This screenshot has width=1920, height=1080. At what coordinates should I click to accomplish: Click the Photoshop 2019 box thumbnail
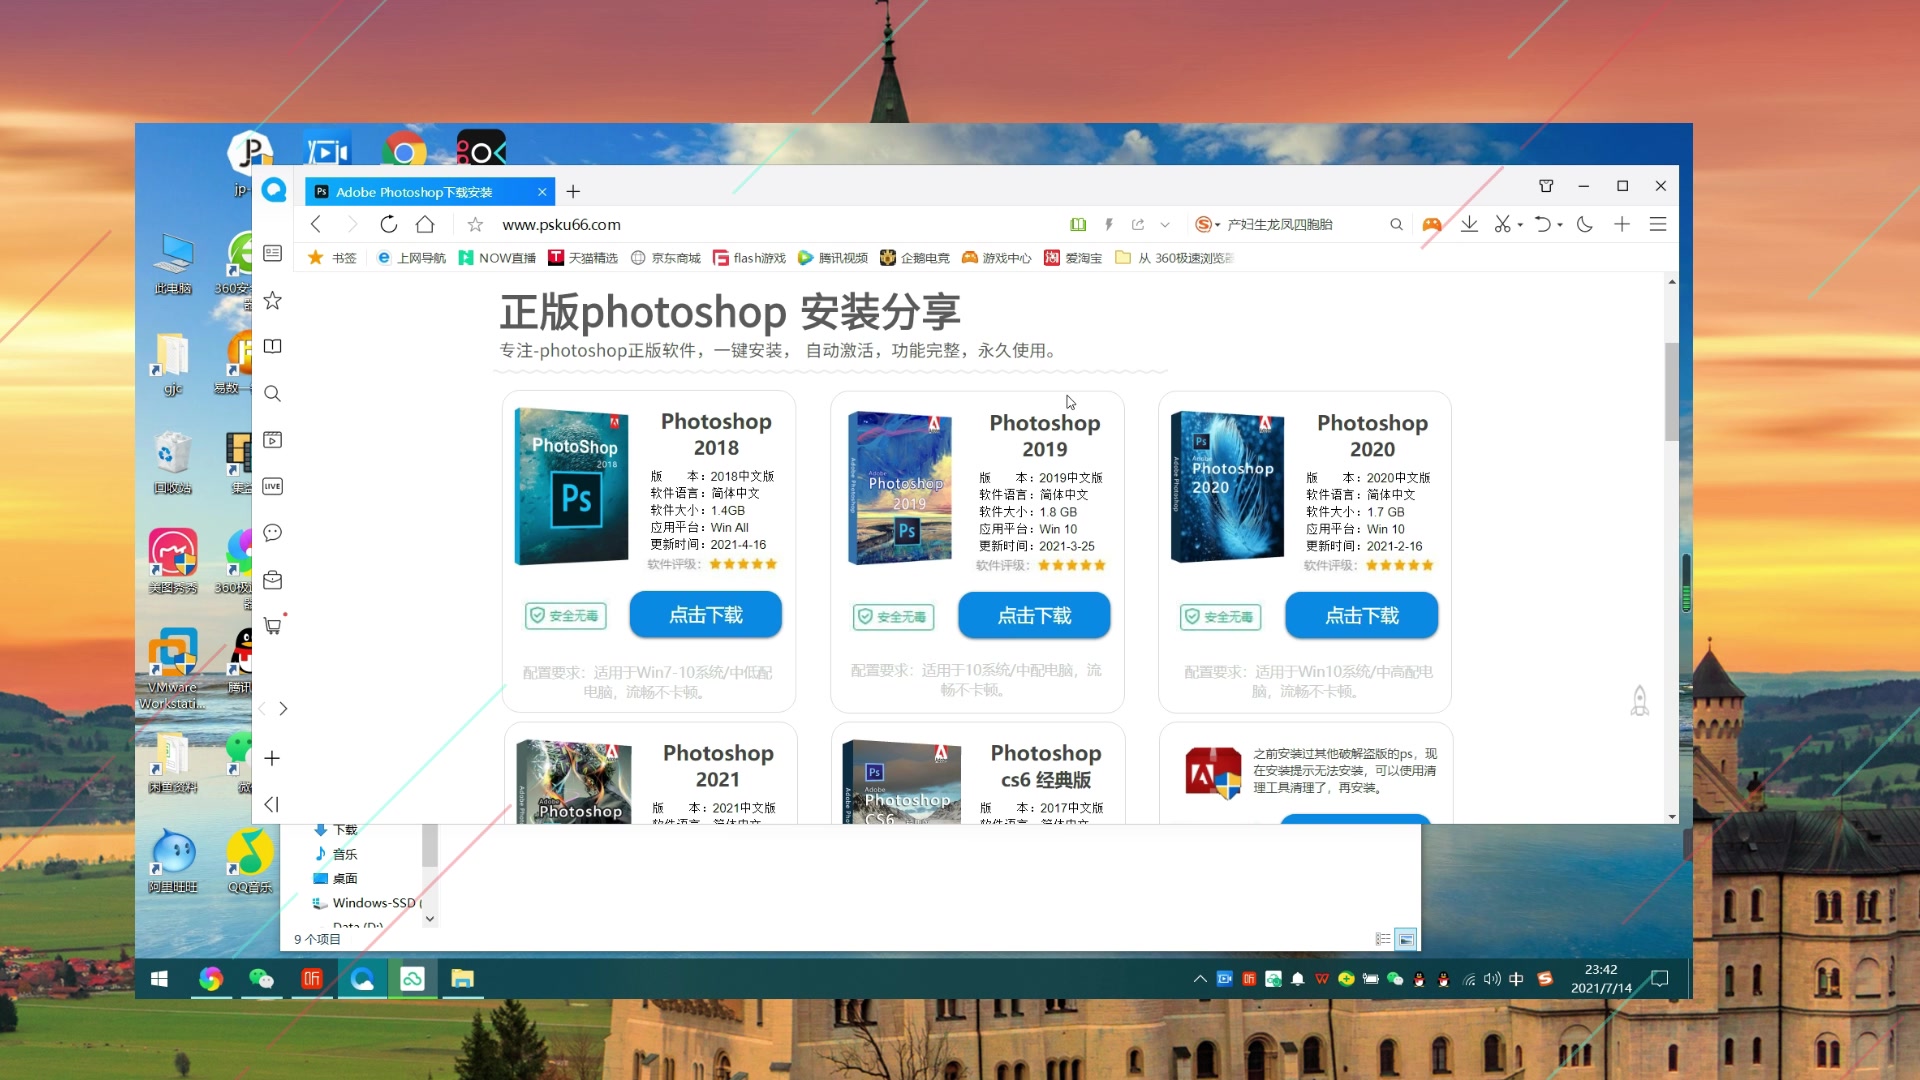(x=900, y=488)
